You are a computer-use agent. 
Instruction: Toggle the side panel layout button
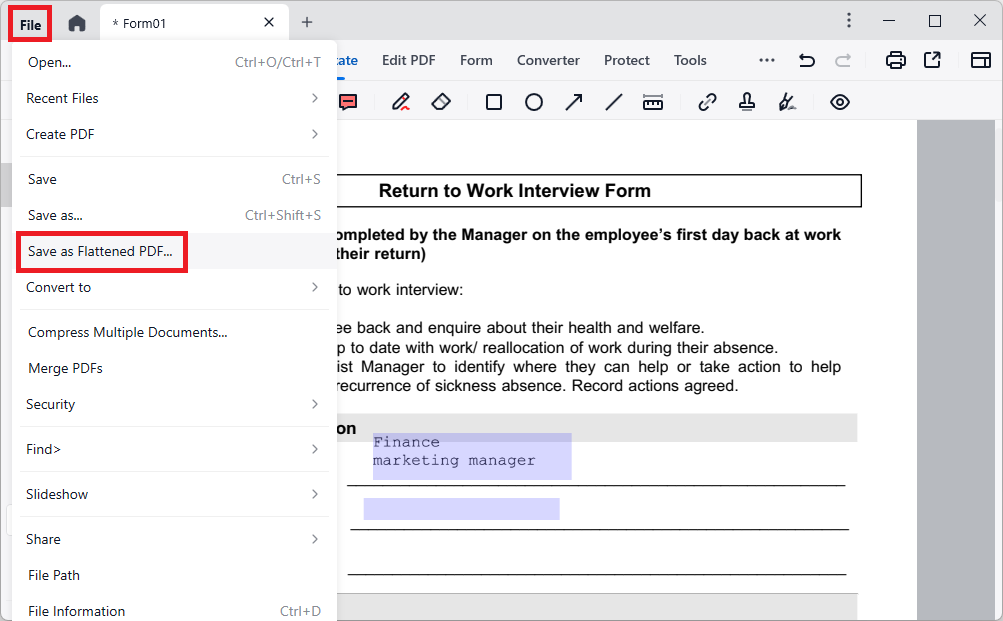click(x=981, y=60)
